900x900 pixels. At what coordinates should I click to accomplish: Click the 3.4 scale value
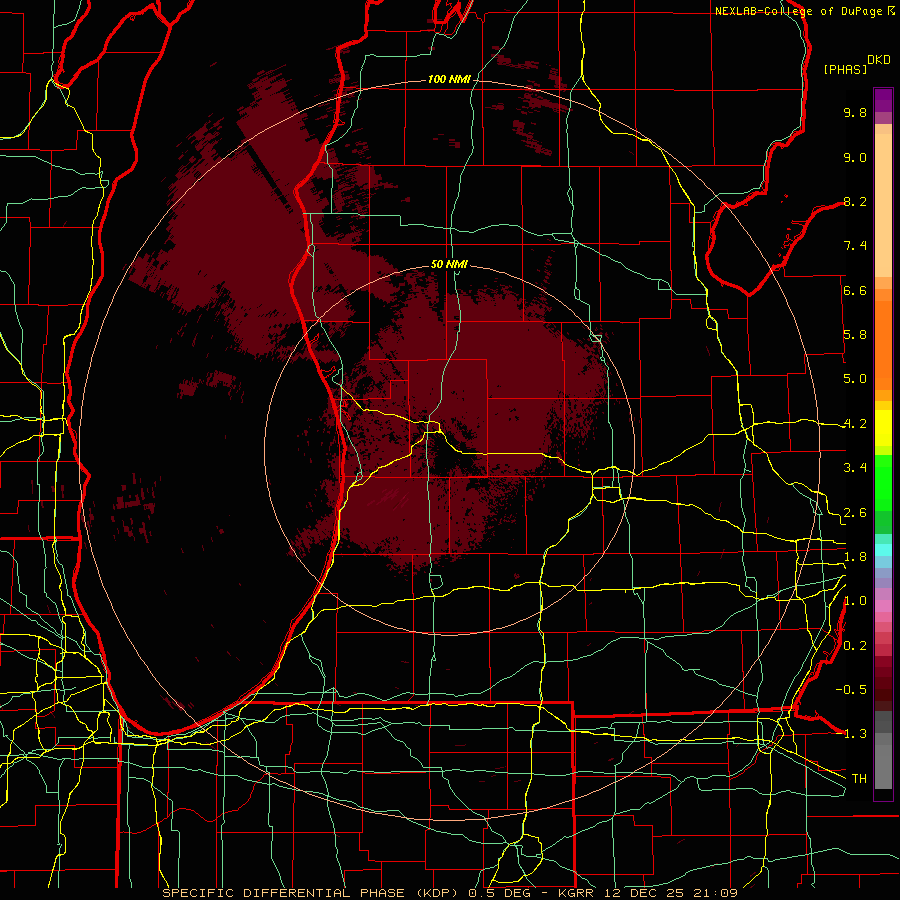point(855,468)
